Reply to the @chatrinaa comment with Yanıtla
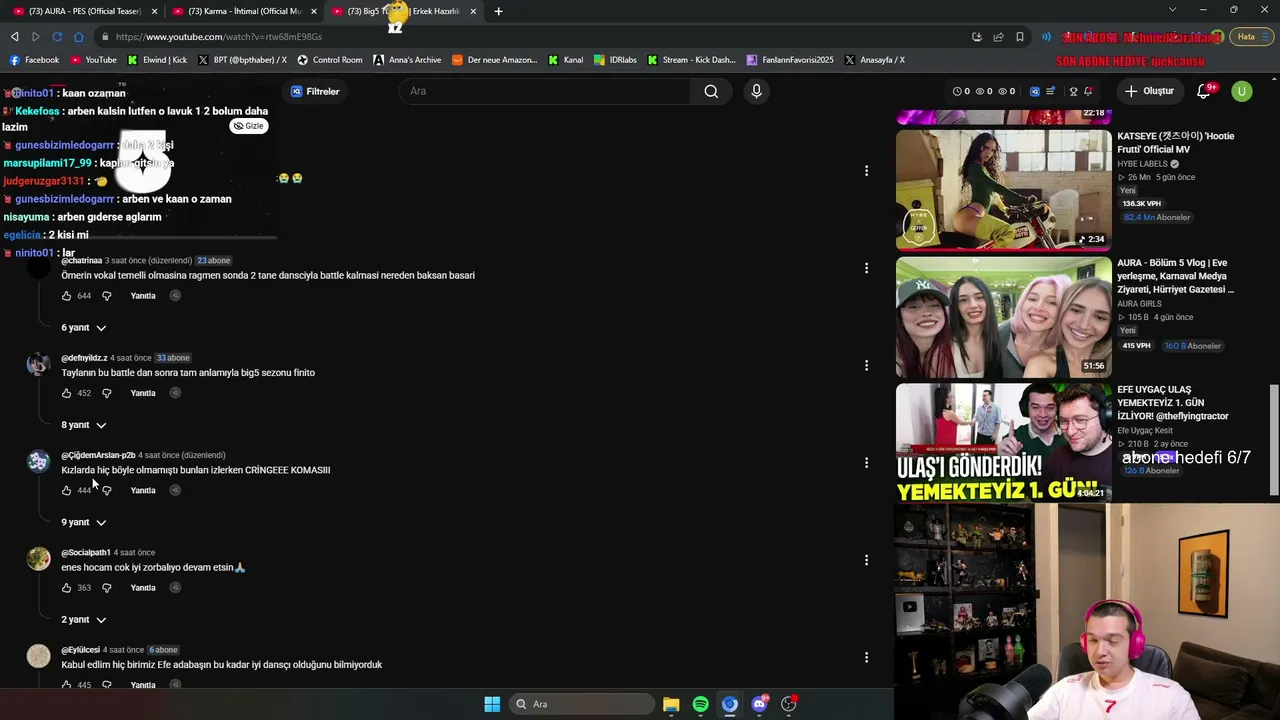Screen dimensions: 1280x720 coord(143,296)
